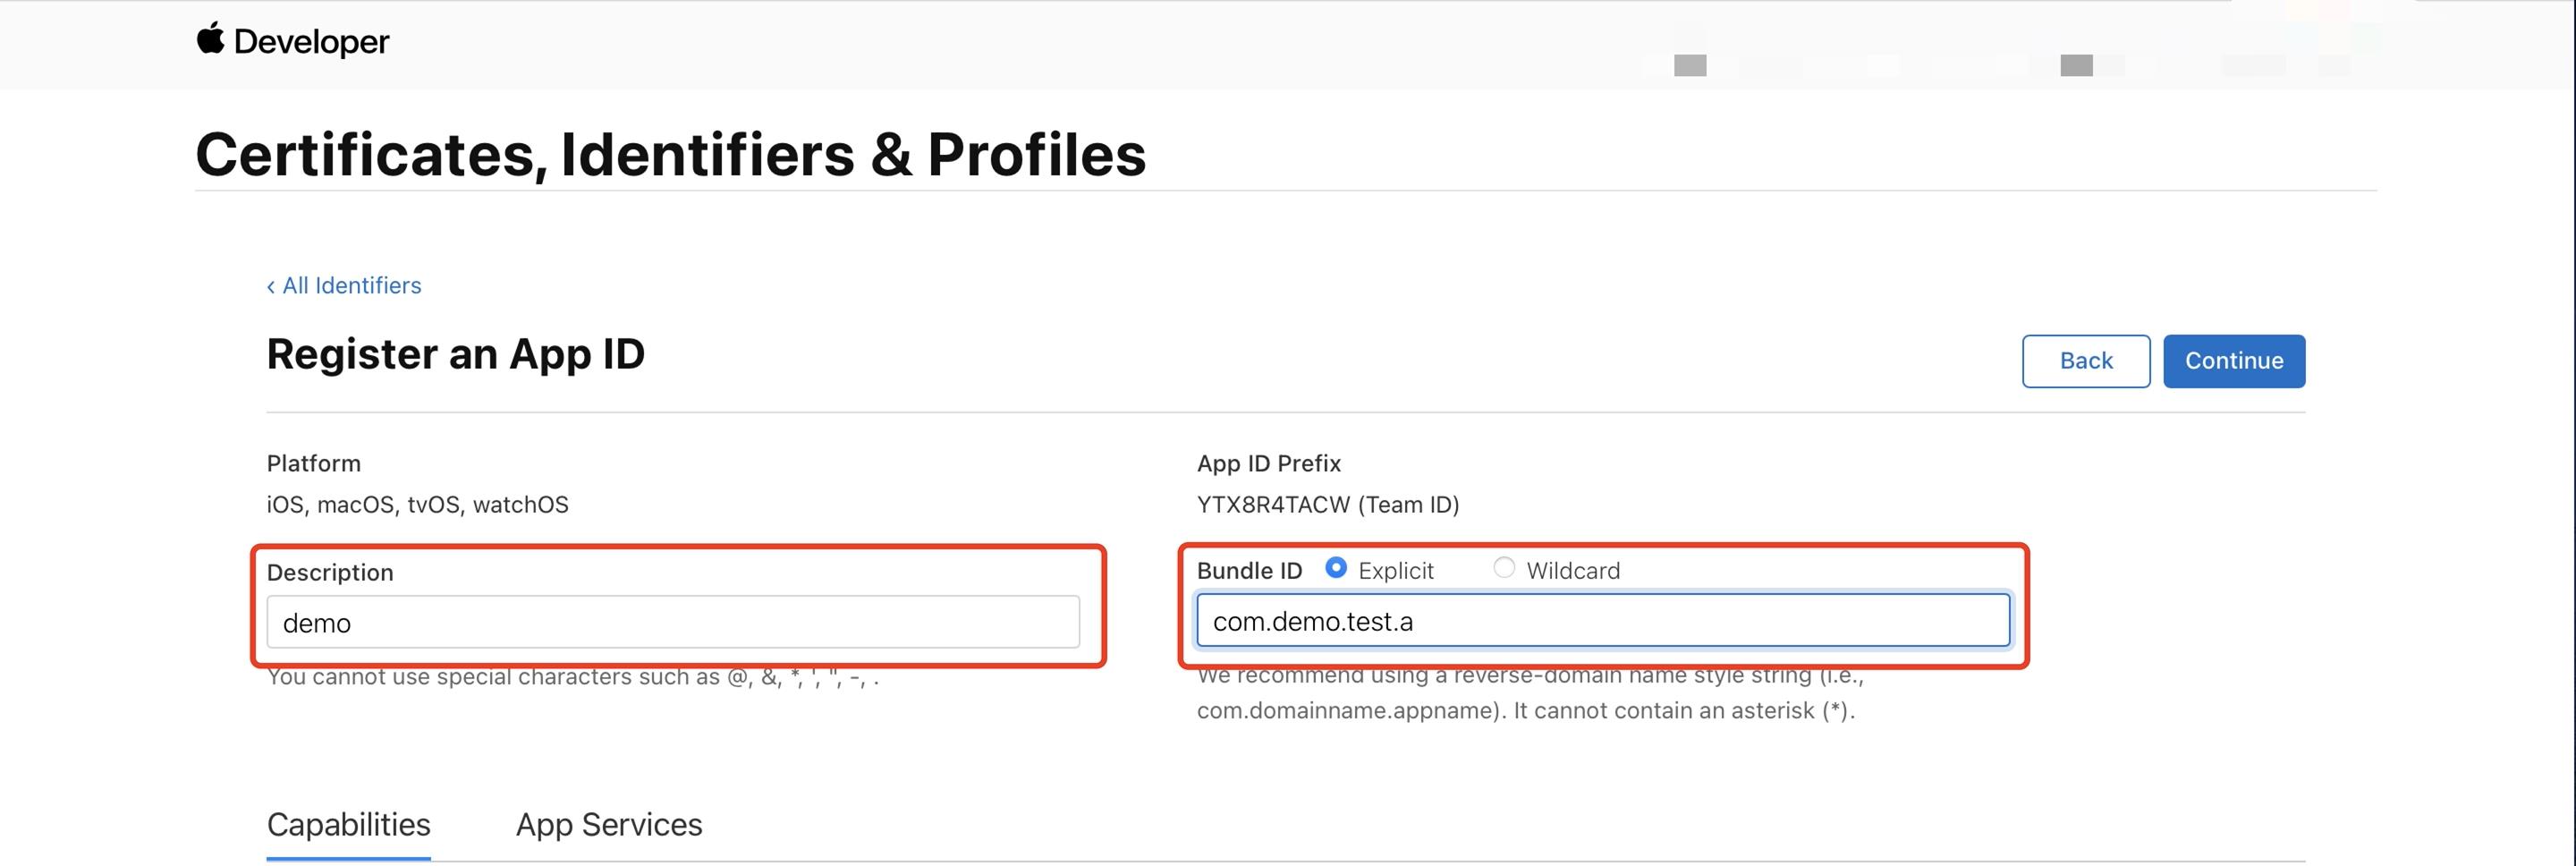Click the Continue button
The width and height of the screenshot is (2576, 866).
2234,361
